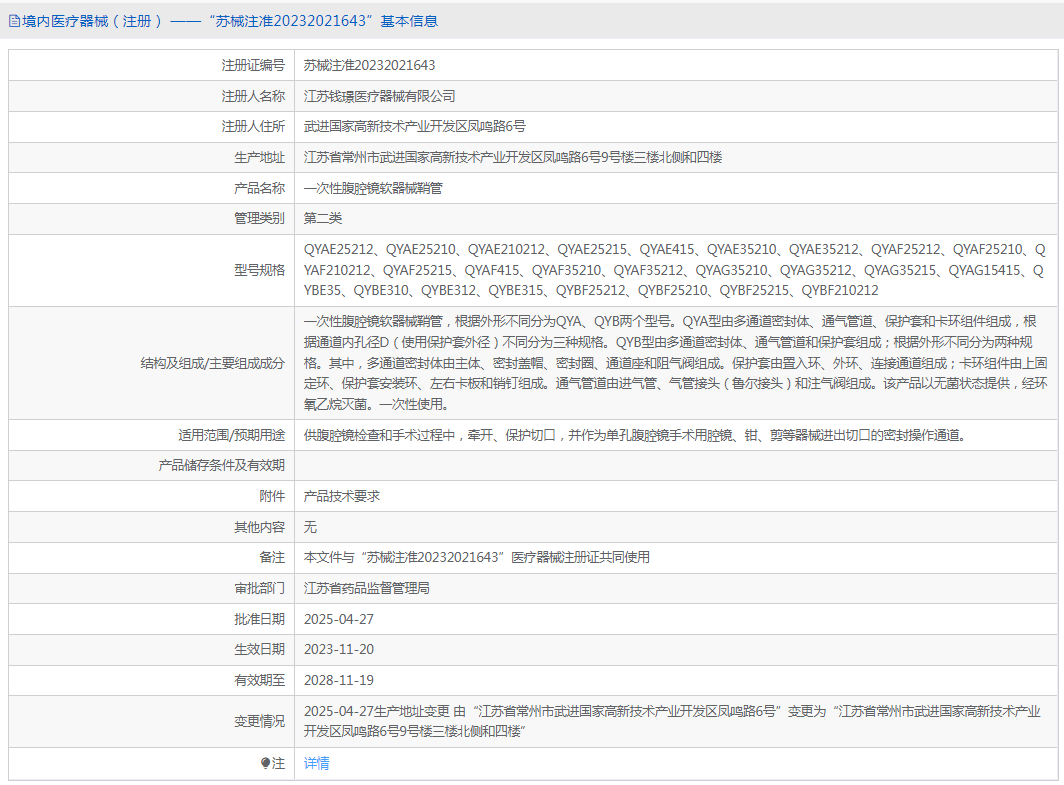
Task: Click the model list starting QYAE25212
Action: tap(674, 270)
